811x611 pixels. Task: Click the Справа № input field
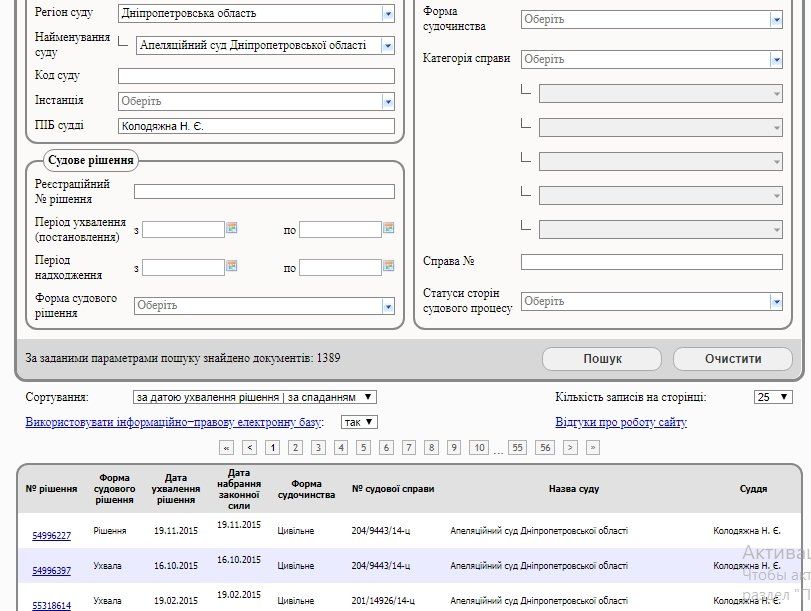tap(651, 262)
